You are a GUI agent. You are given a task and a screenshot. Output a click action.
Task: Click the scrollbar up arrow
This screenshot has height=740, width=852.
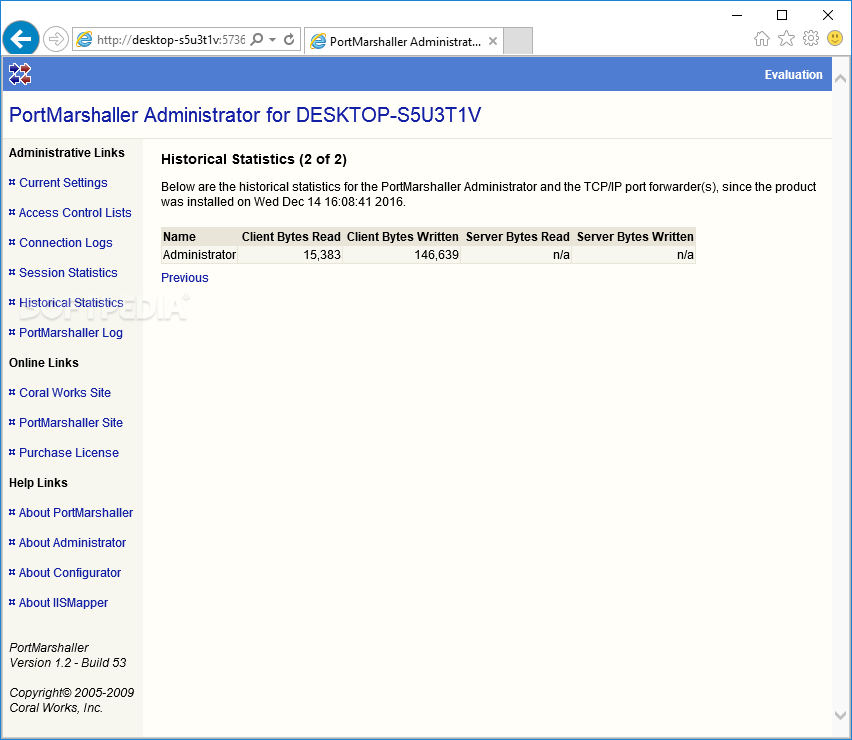tap(840, 79)
